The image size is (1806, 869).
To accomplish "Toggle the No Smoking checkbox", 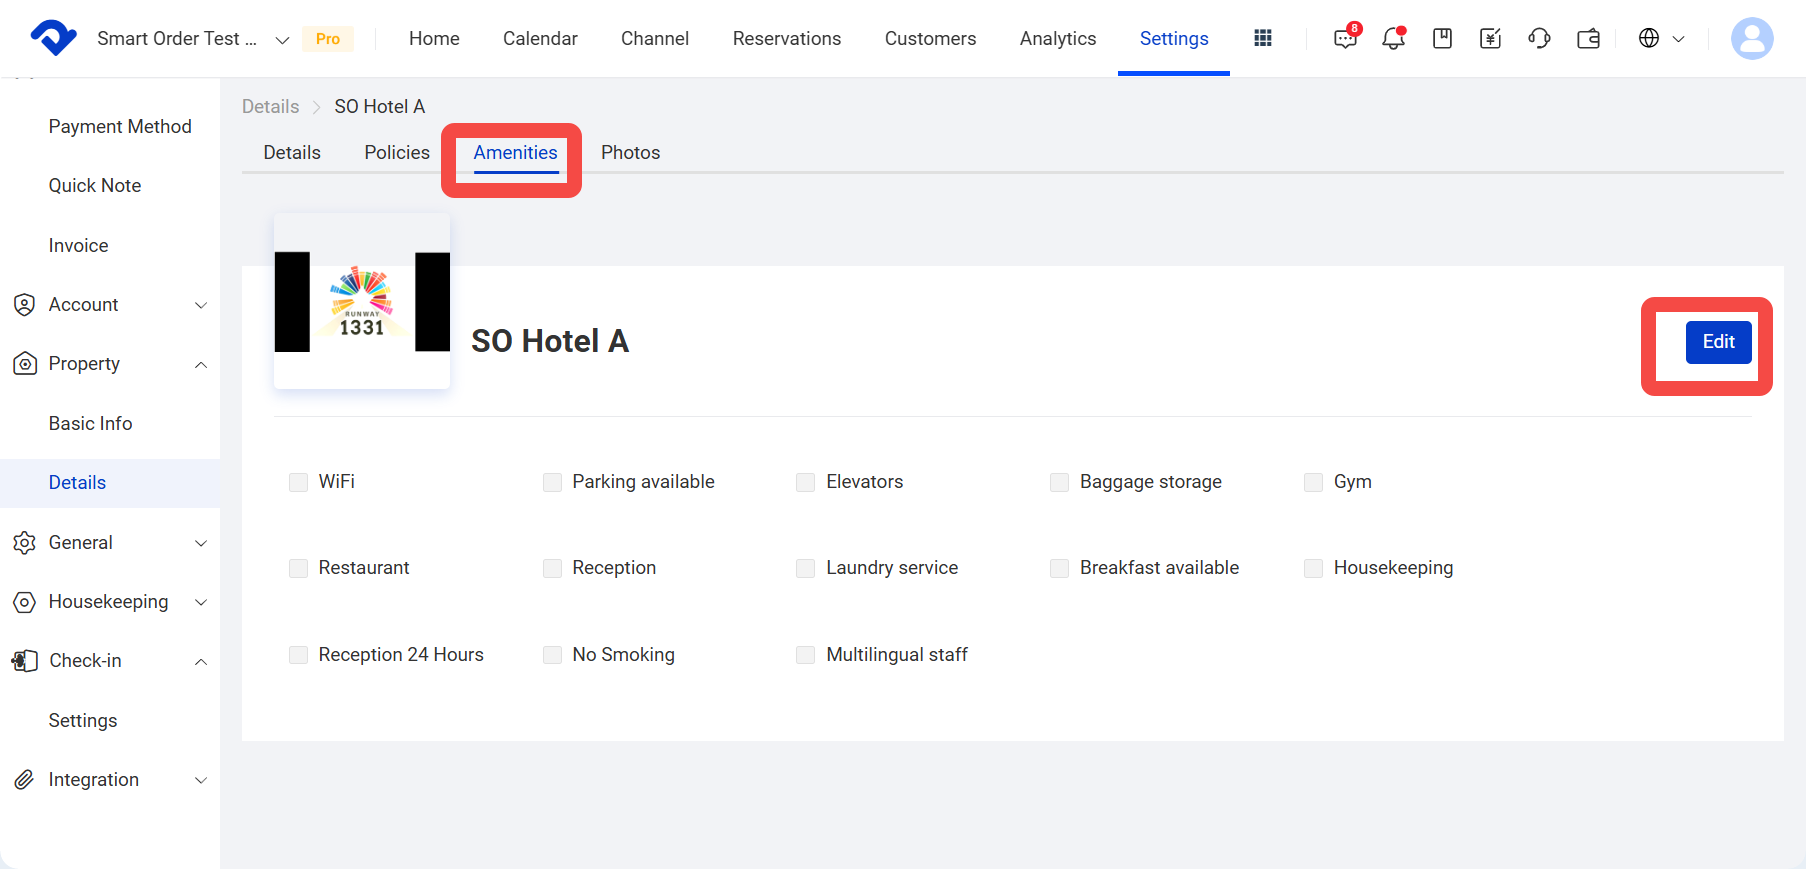I will [x=552, y=655].
